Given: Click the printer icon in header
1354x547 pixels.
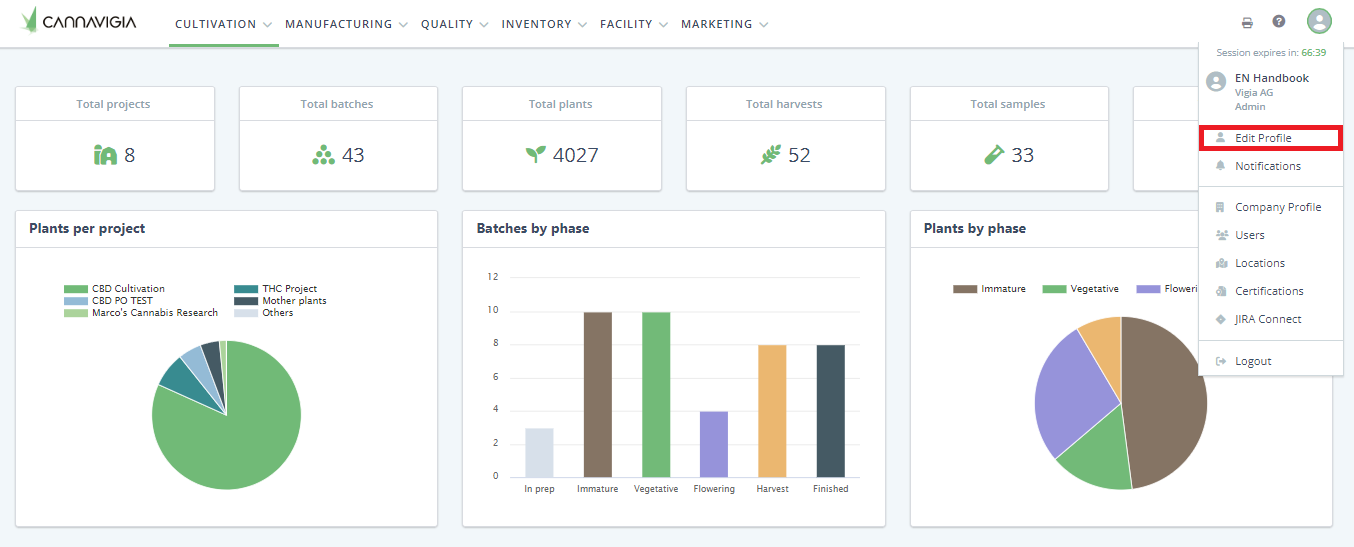Looking at the screenshot, I should click(x=1247, y=23).
